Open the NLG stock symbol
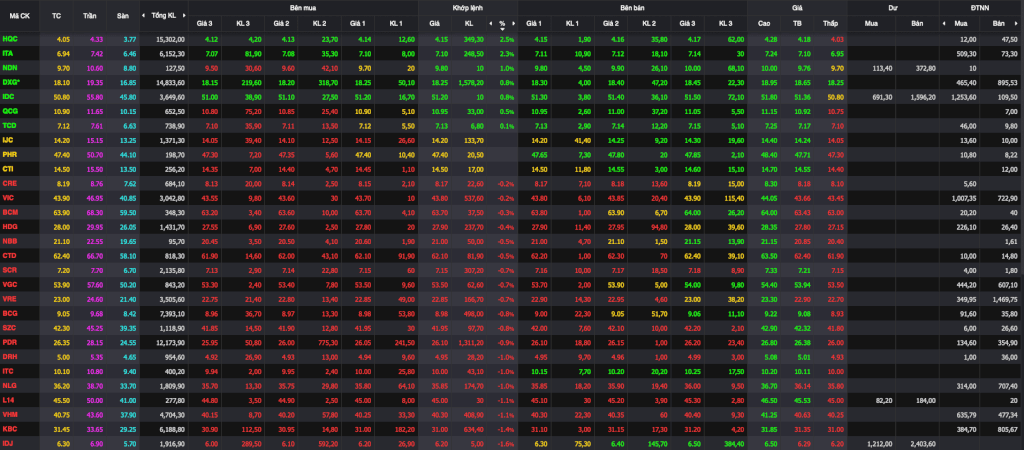The height and width of the screenshot is (450, 1024). click(10, 386)
